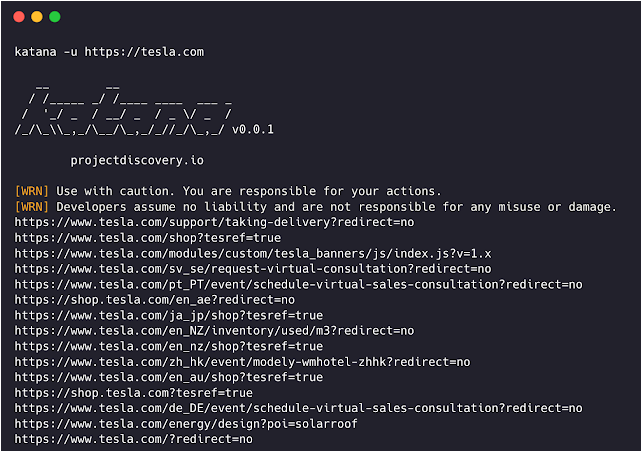Open the tesla_banners index.js URL

coord(253,253)
